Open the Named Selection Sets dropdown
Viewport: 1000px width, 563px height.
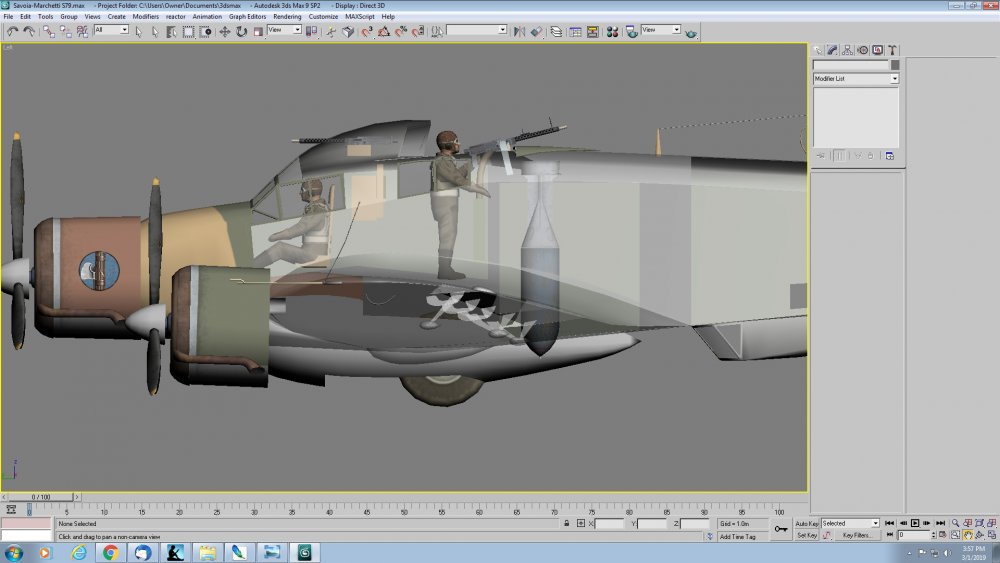tap(476, 30)
